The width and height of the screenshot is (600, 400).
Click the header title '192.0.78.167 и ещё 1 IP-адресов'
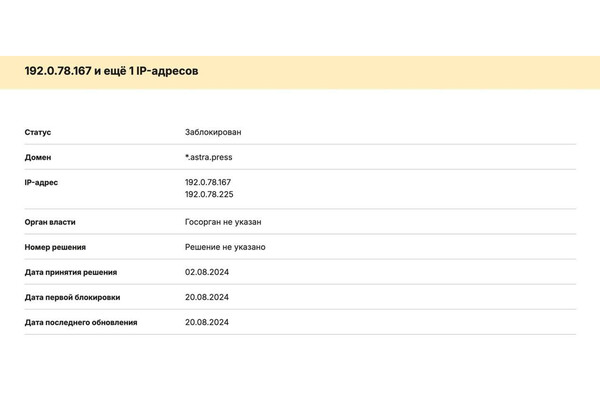click(111, 71)
